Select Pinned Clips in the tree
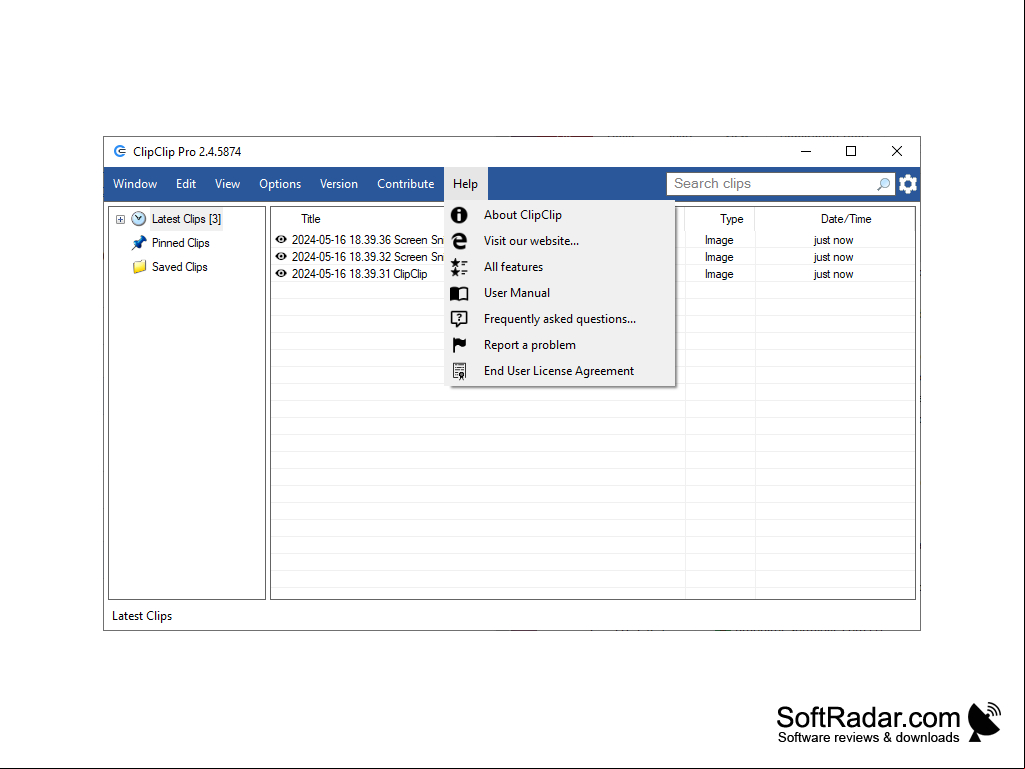The width and height of the screenshot is (1025, 769). point(180,243)
